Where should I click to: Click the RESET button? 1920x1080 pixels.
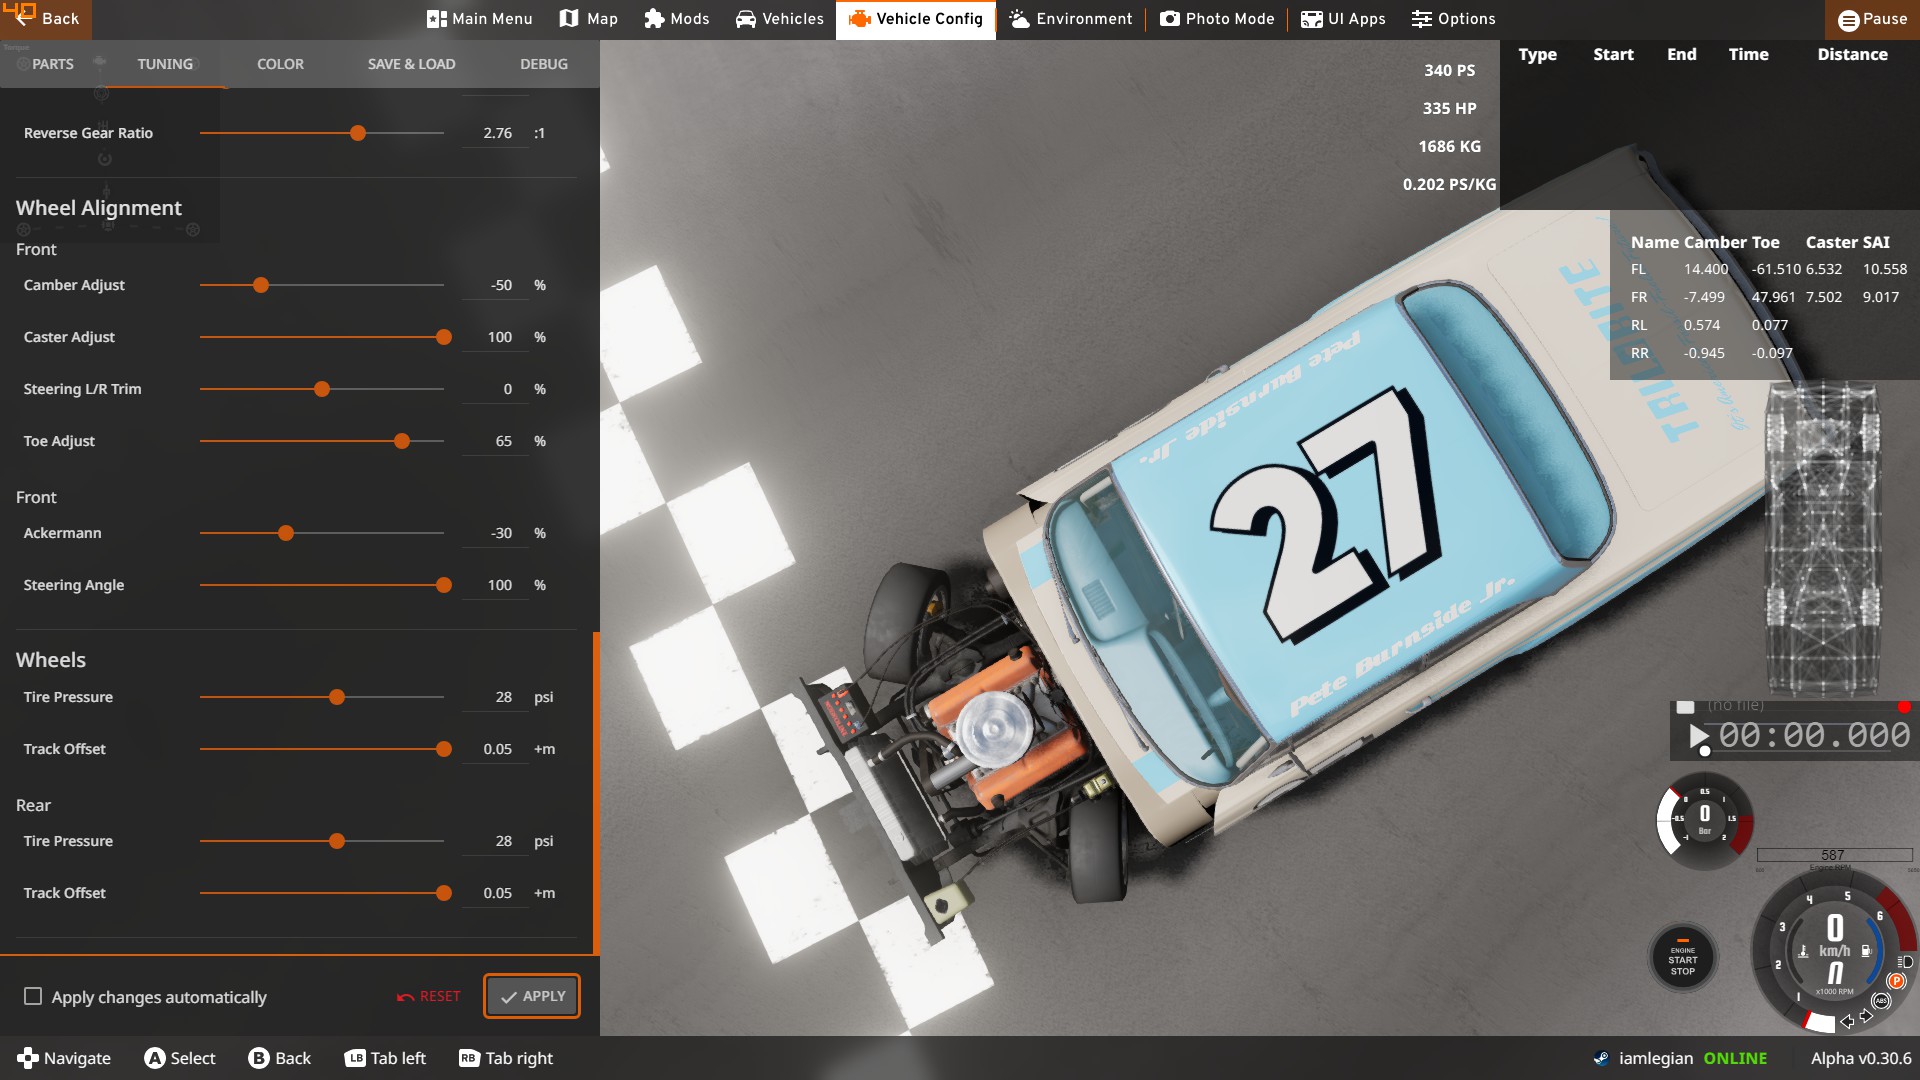click(x=428, y=996)
